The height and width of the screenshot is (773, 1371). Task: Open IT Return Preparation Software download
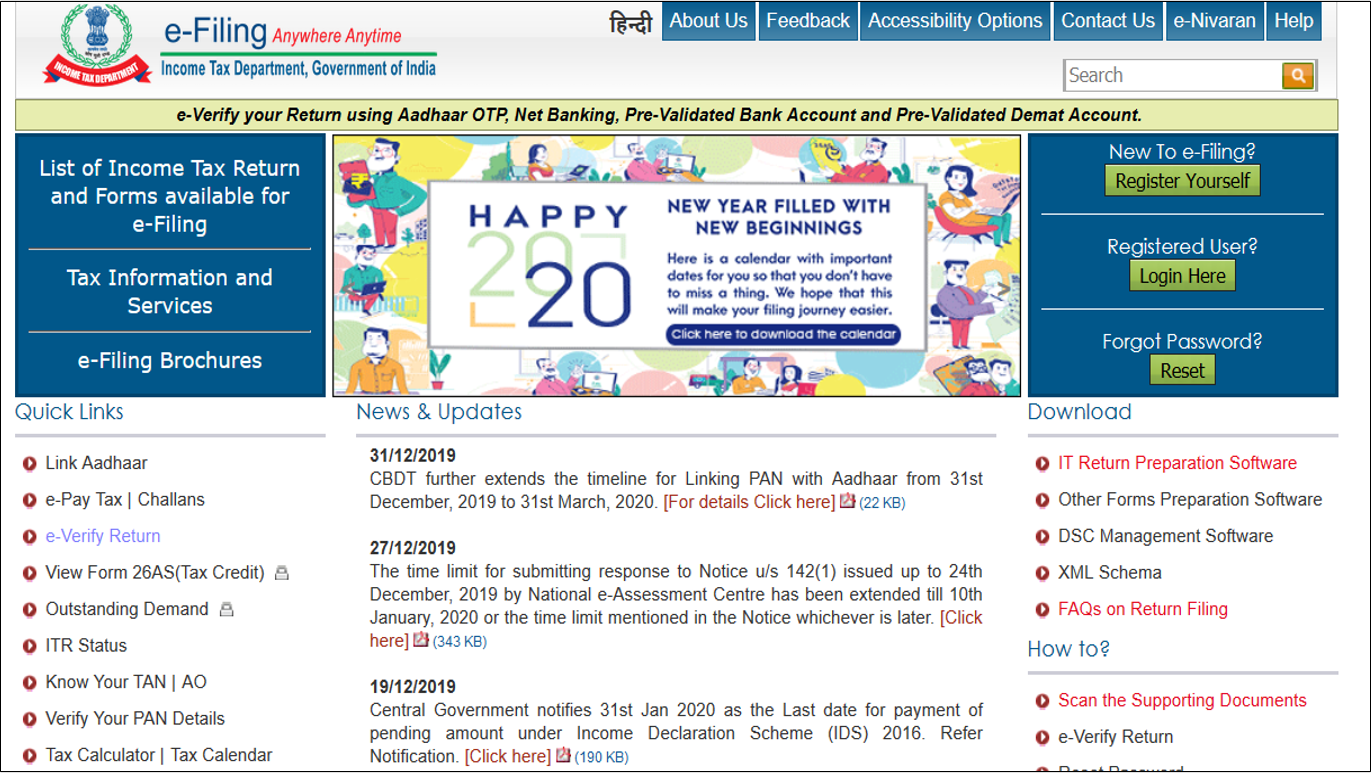[x=1177, y=464]
